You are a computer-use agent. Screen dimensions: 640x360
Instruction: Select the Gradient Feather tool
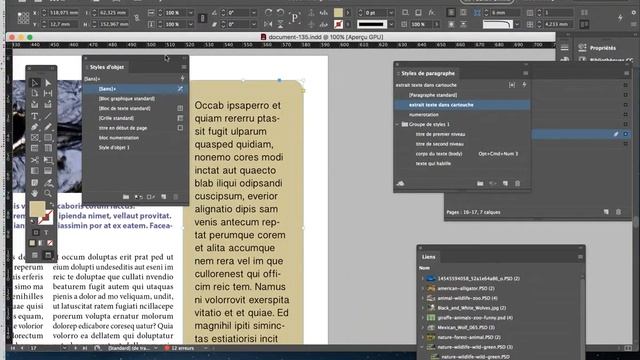pyautogui.click(x=48, y=171)
